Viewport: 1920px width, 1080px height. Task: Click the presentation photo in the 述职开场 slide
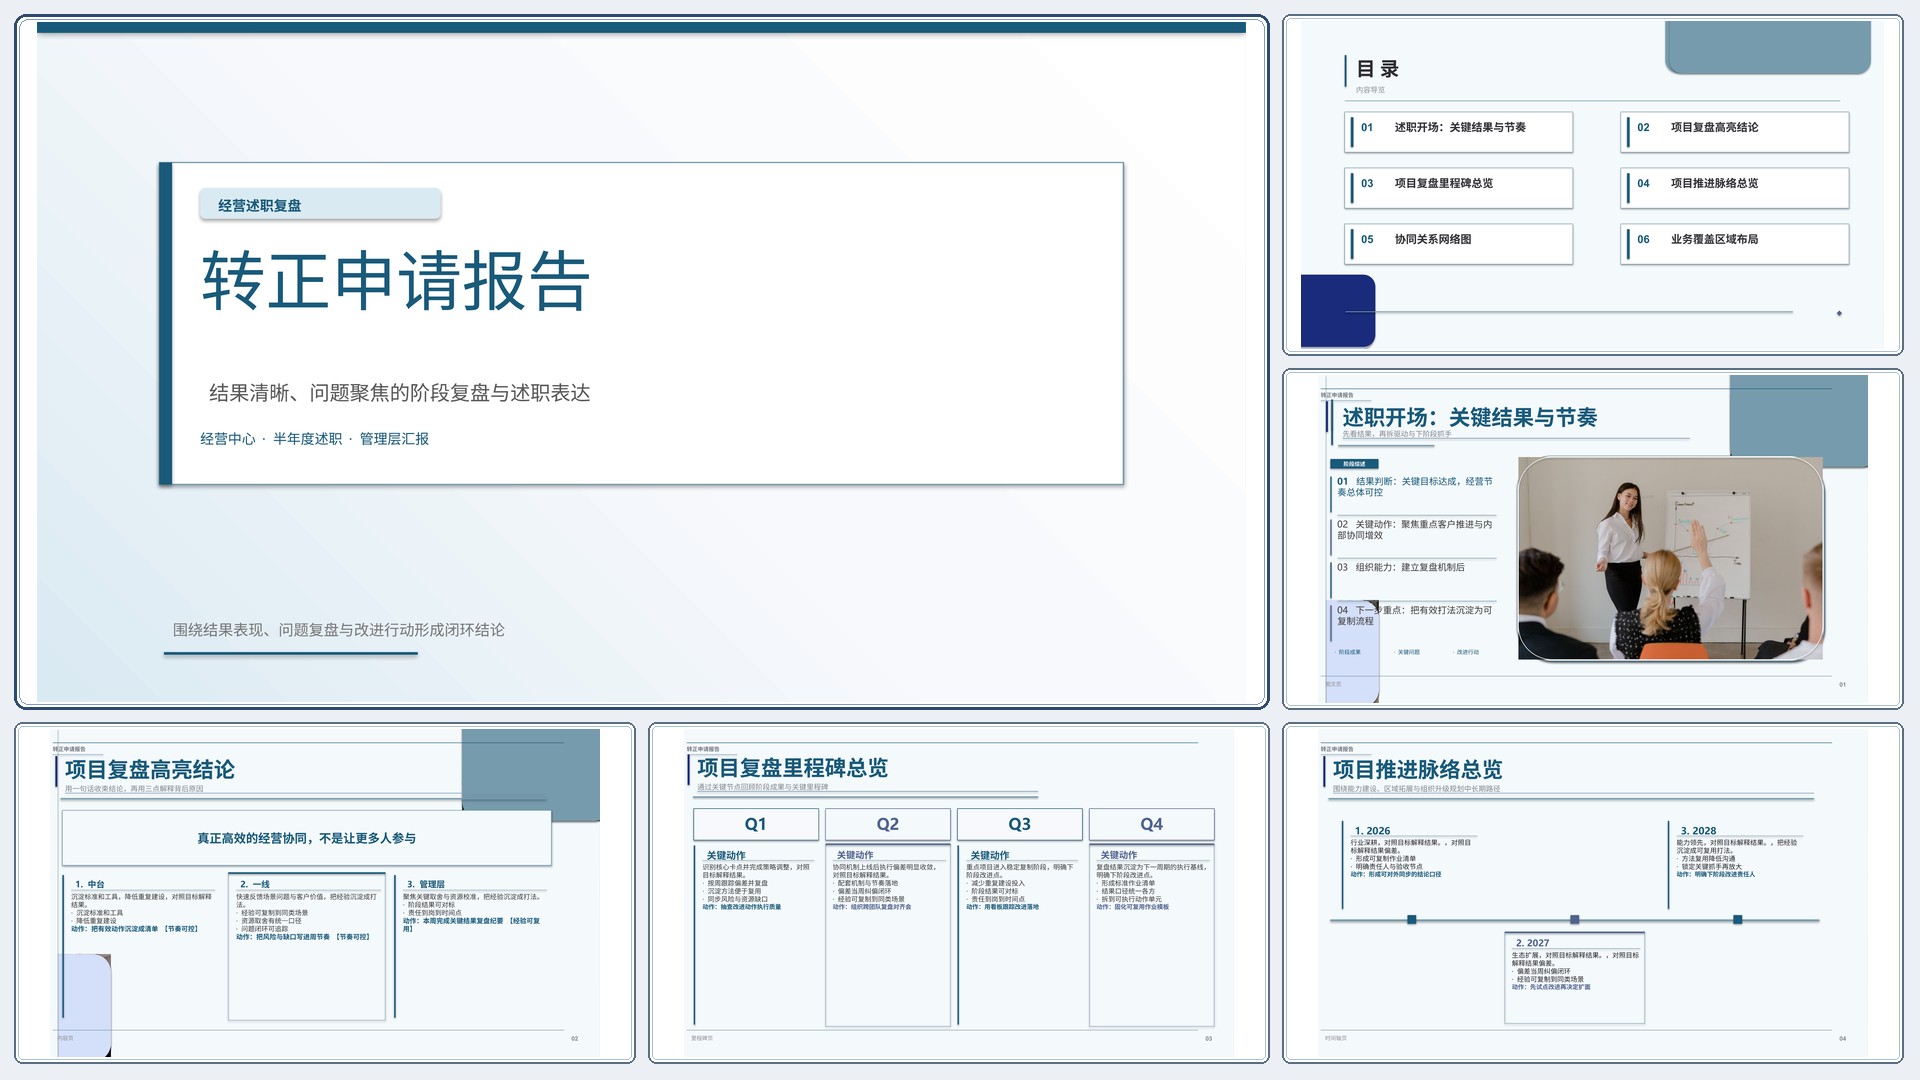click(1671, 559)
